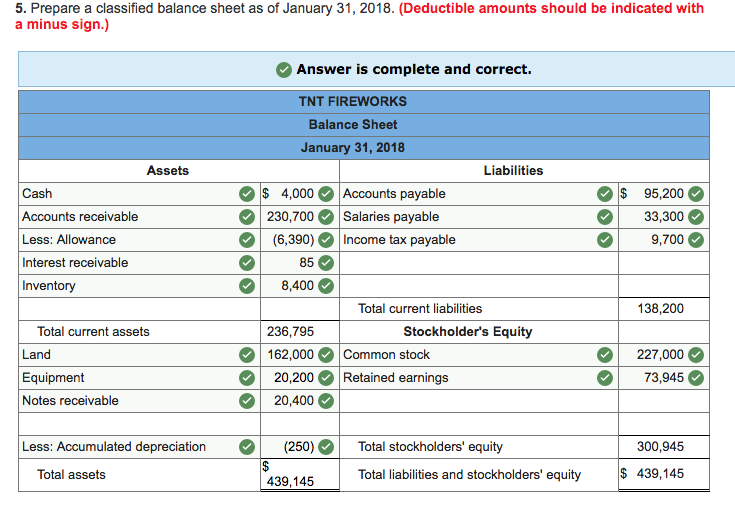Click the check icon after the 20,200 value
The height and width of the screenshot is (524, 735).
click(326, 378)
